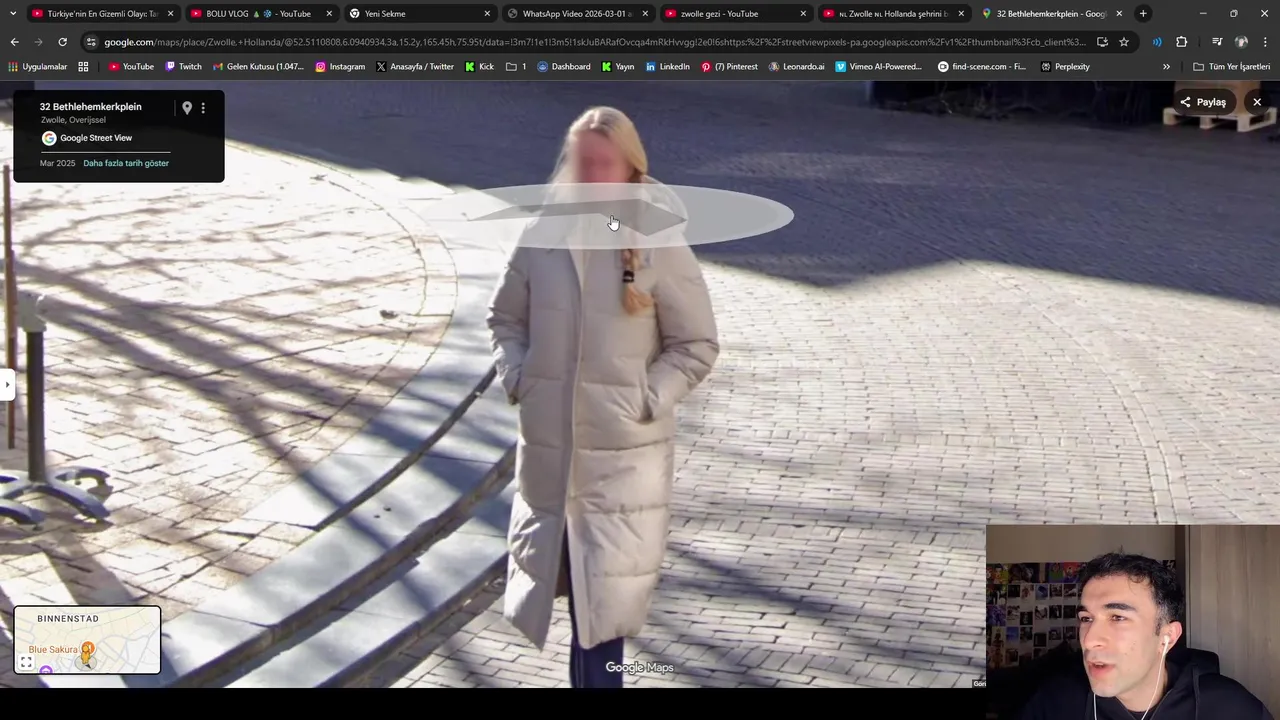
Task: Open the Leonardo.ai bookmark
Action: 797,66
